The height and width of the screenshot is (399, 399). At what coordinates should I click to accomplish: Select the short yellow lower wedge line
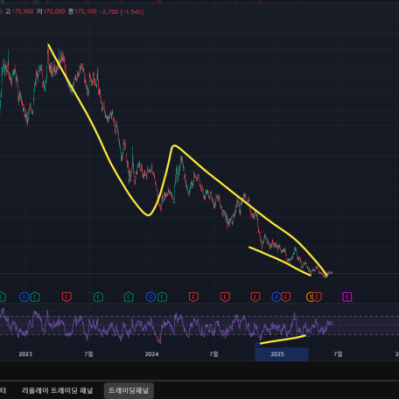coord(280,260)
